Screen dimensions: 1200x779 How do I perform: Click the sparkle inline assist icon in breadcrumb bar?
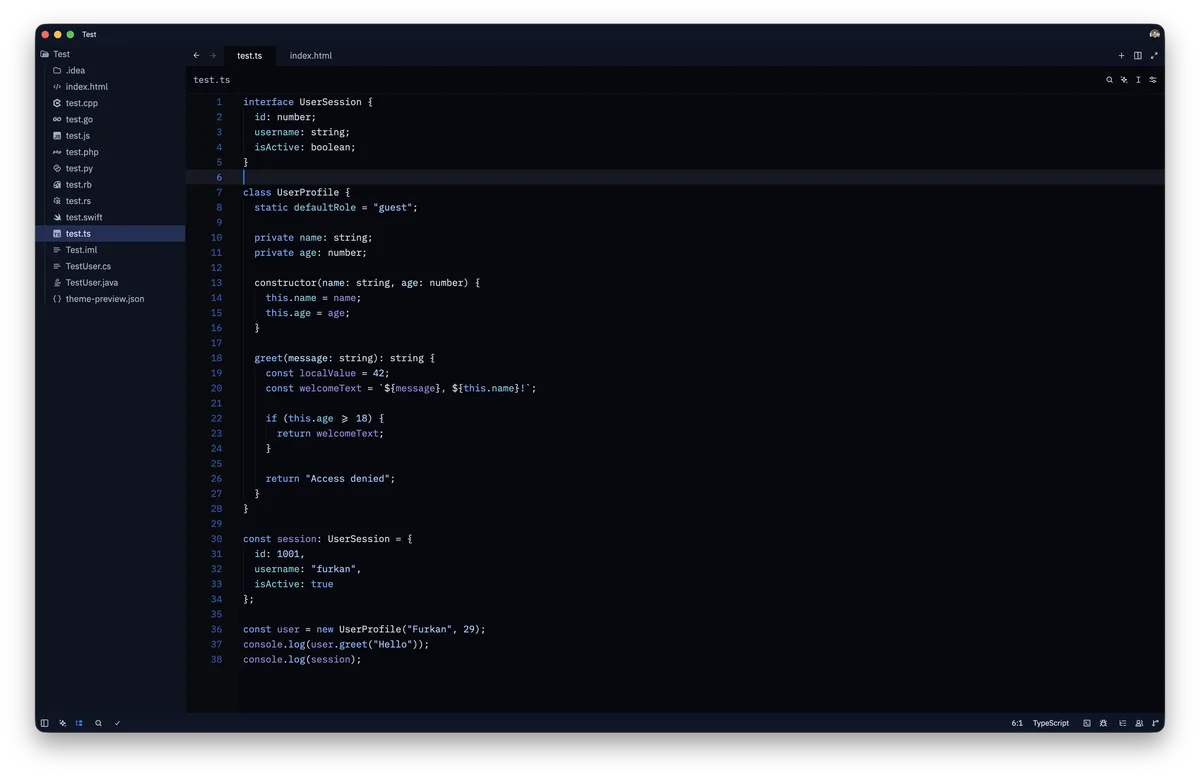coord(1124,80)
